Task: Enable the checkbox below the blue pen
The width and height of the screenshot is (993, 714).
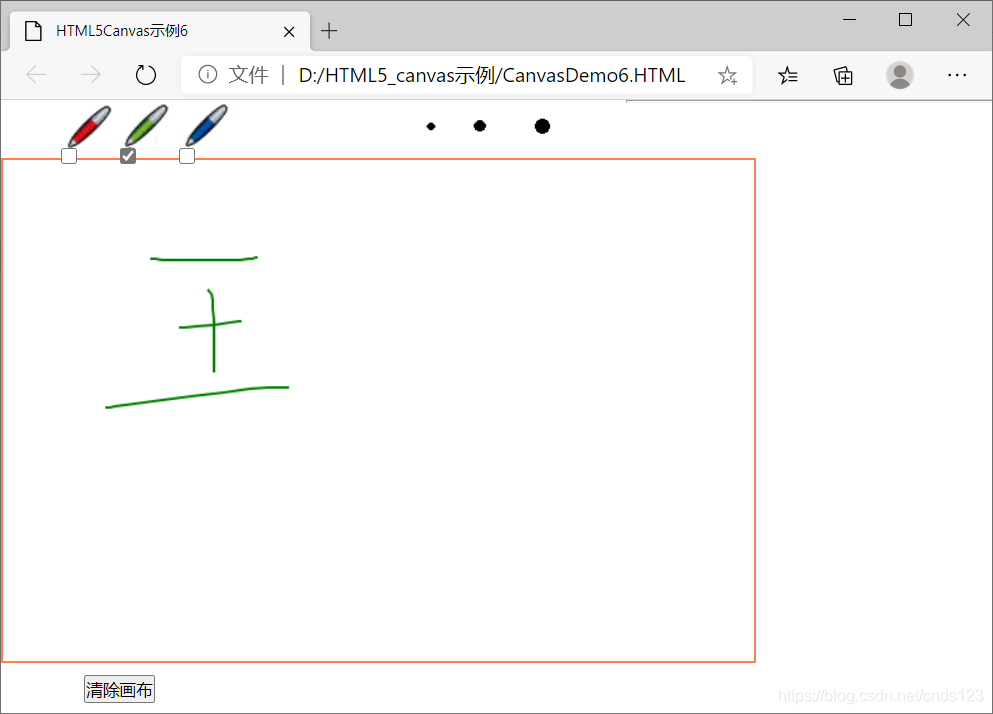Action: [186, 156]
